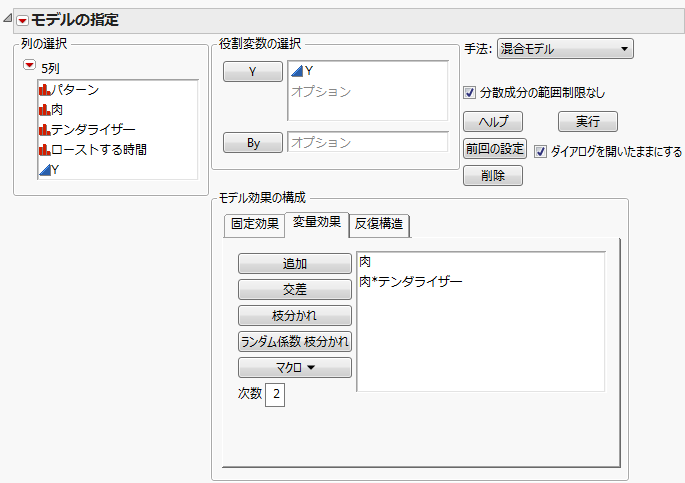Click the Y role button
This screenshot has width=685, height=483.
click(x=253, y=72)
